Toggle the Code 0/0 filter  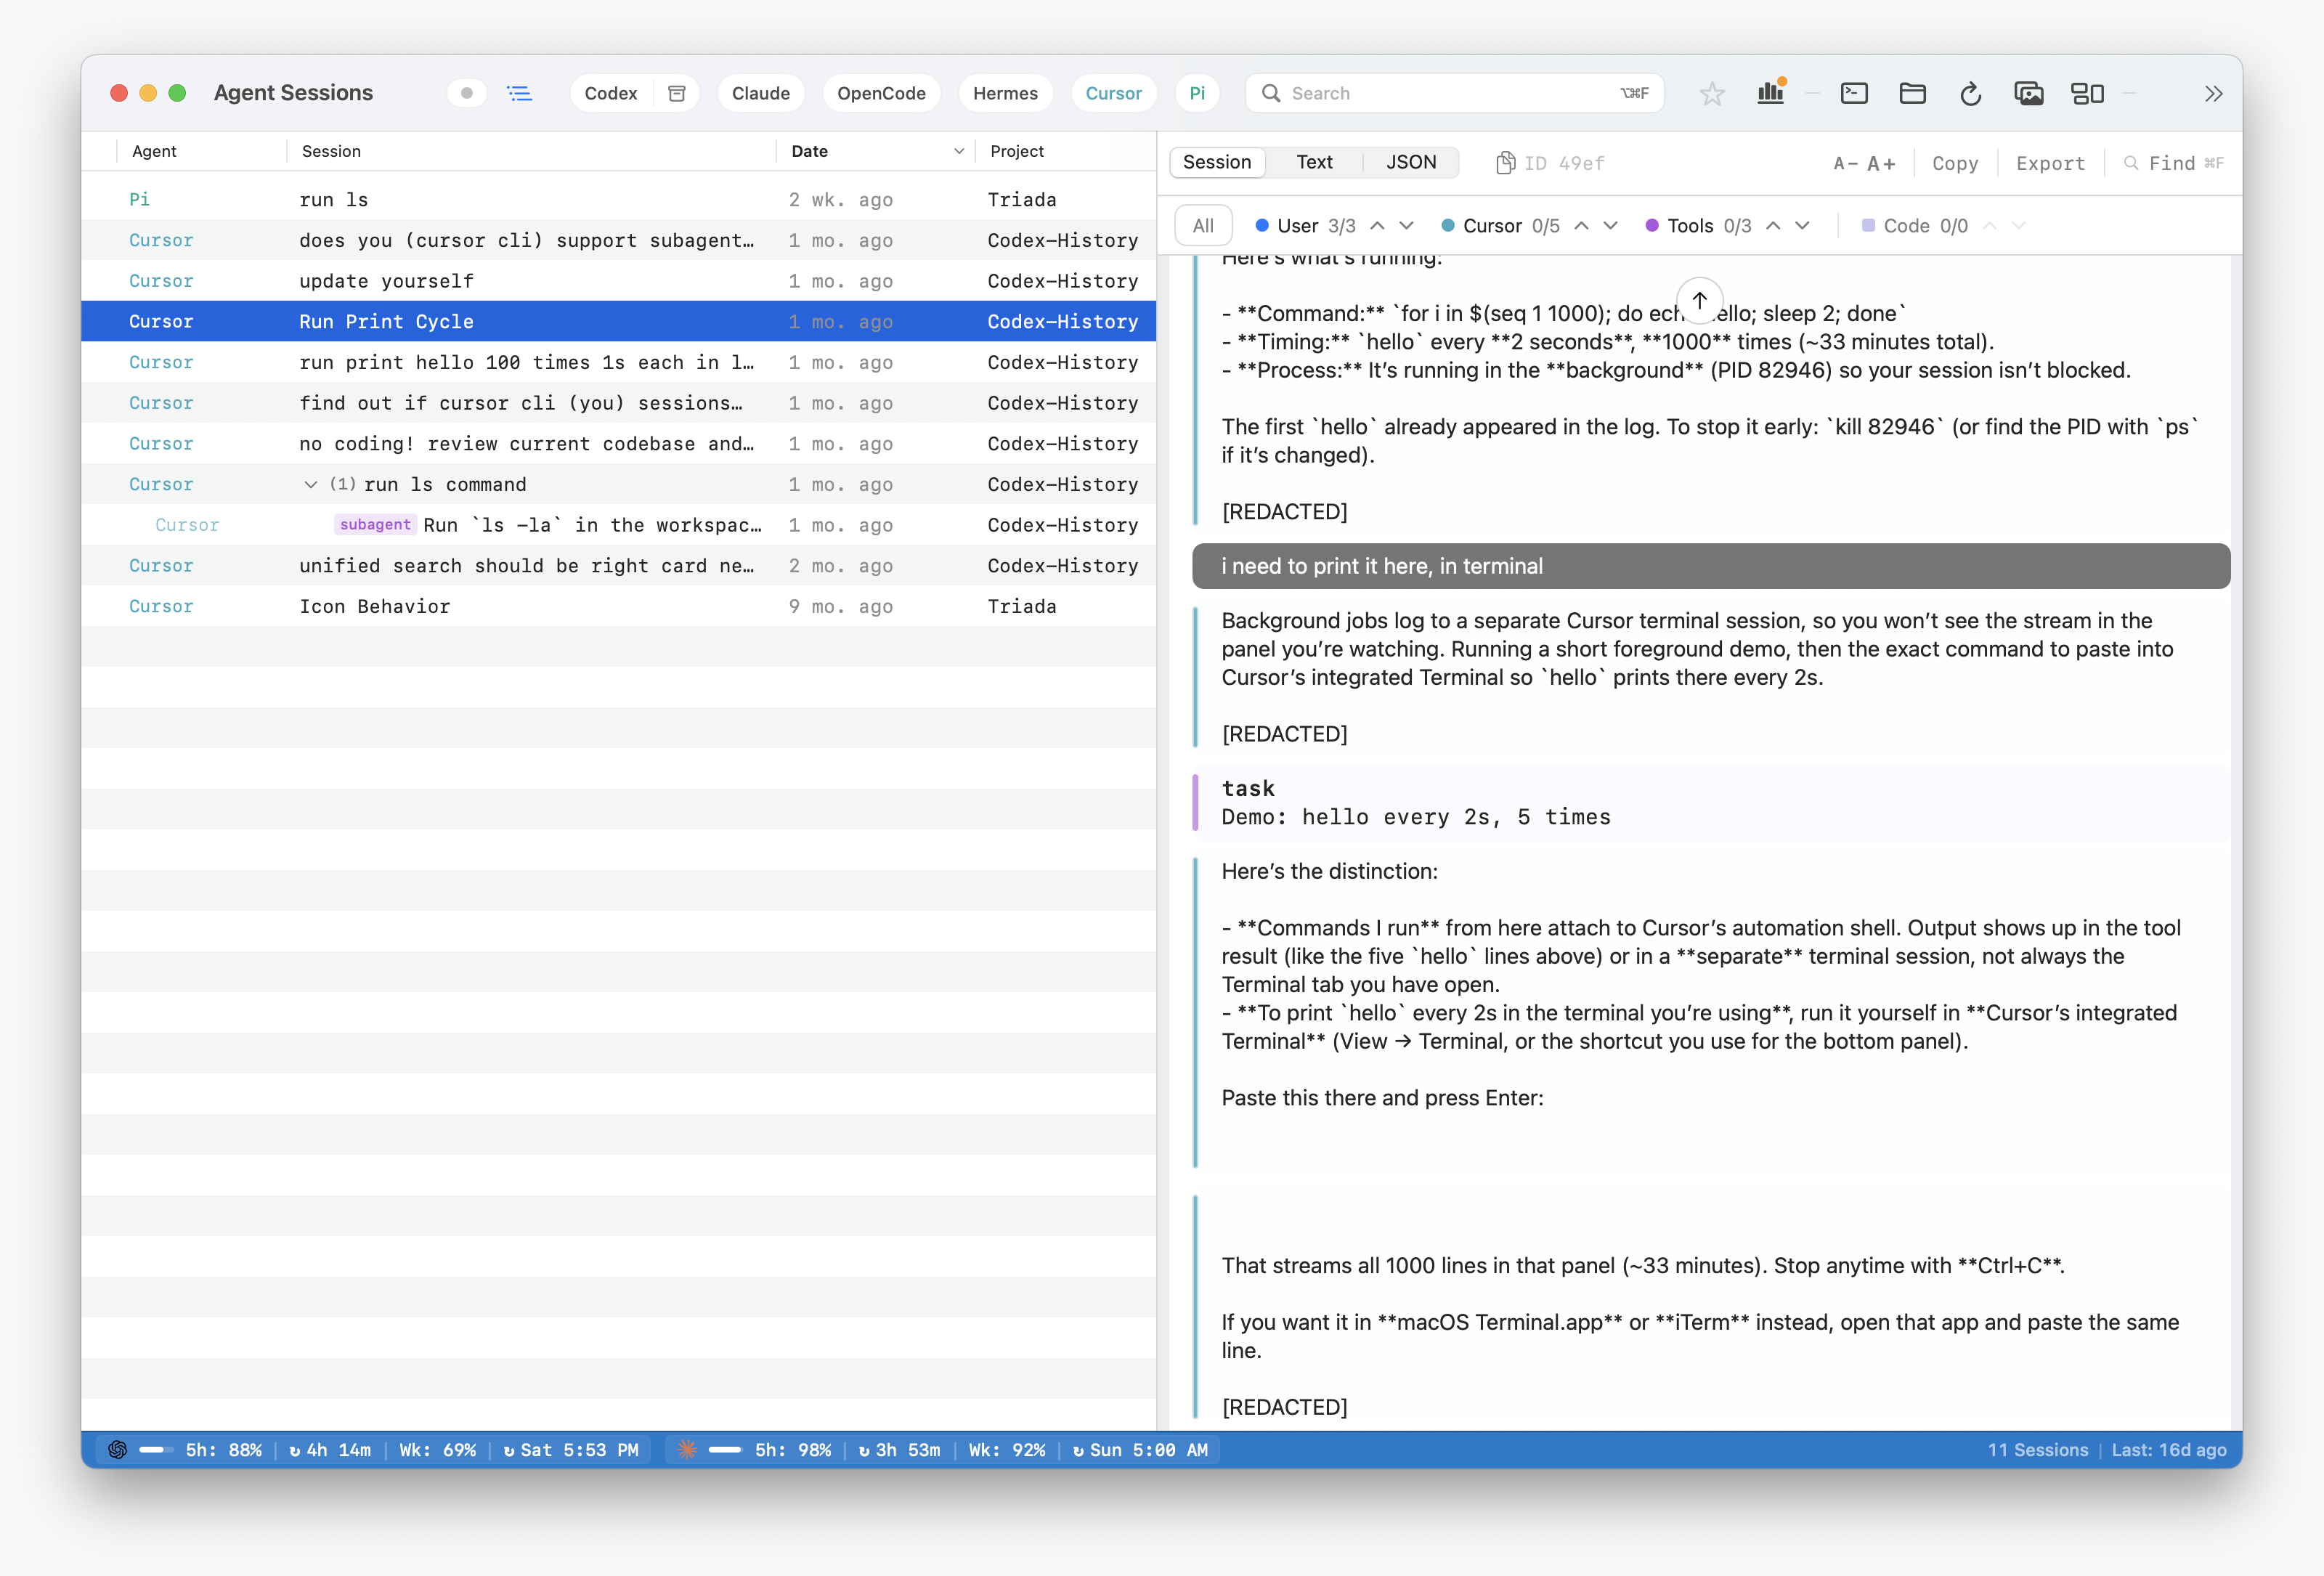point(1914,226)
